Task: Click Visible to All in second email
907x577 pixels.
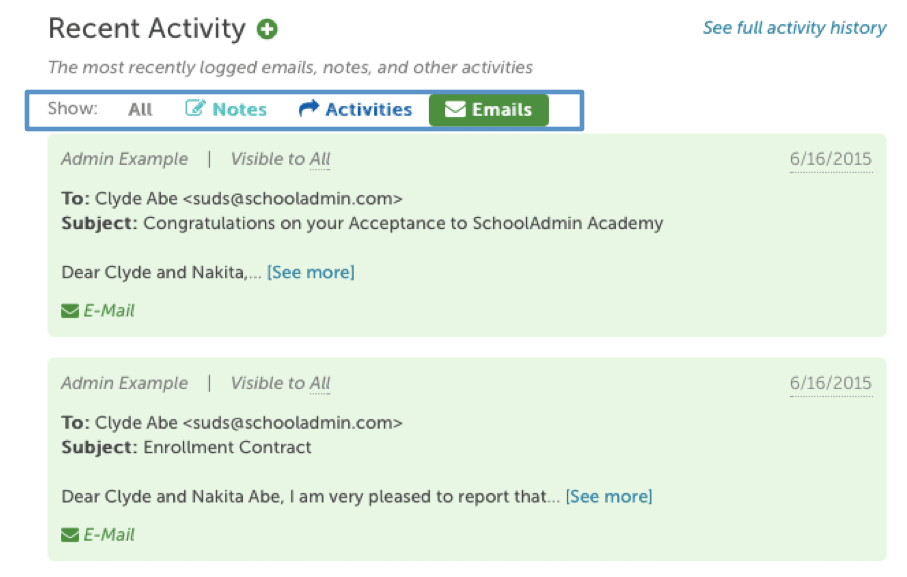Action: tap(280, 383)
